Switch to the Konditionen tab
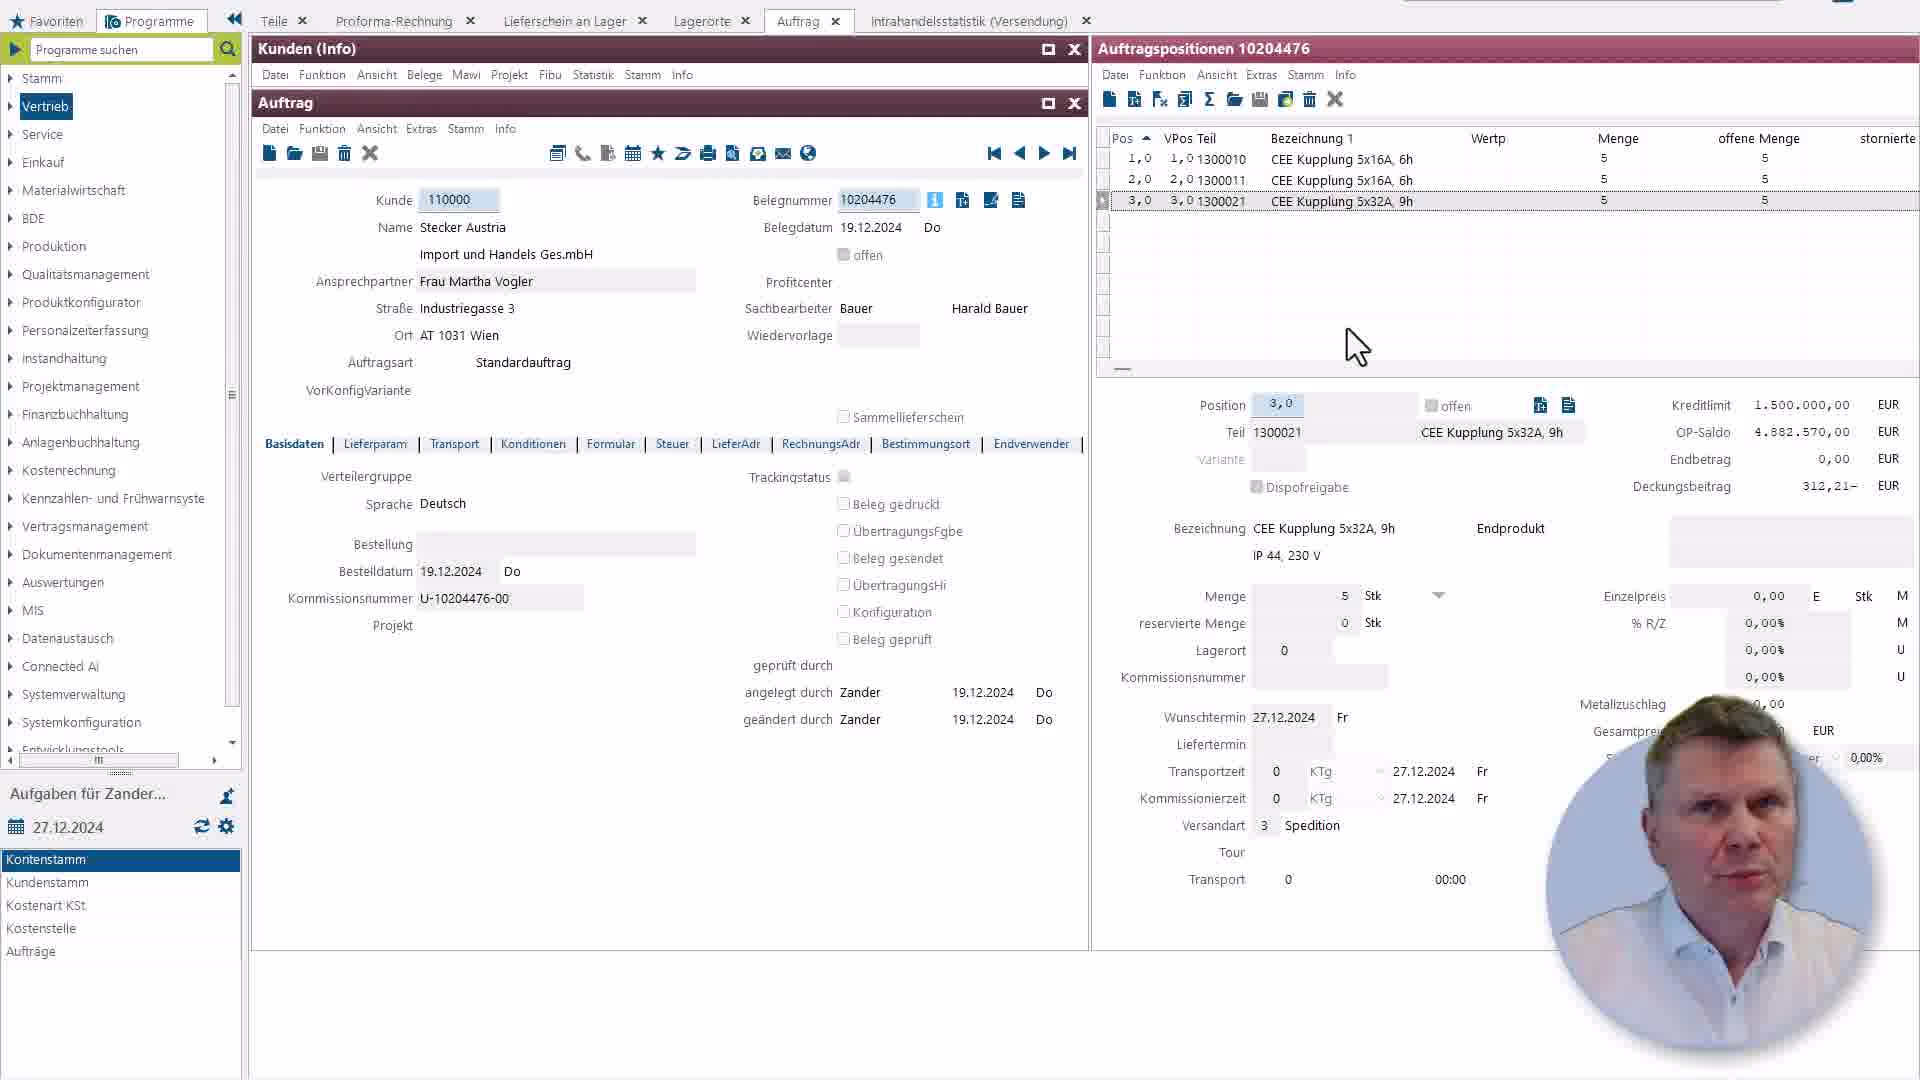Viewport: 1920px width, 1080px height. tap(533, 444)
